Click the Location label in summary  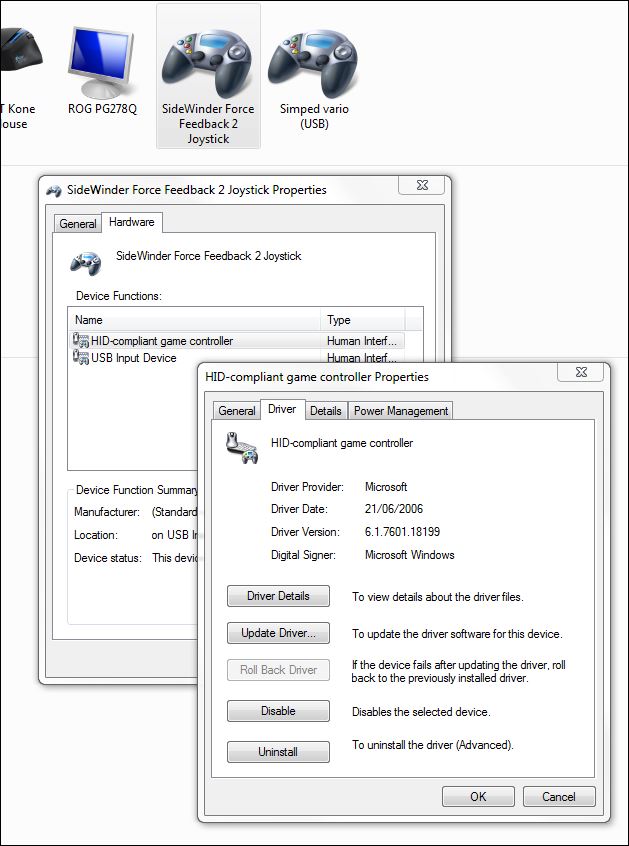pyautogui.click(x=95, y=535)
